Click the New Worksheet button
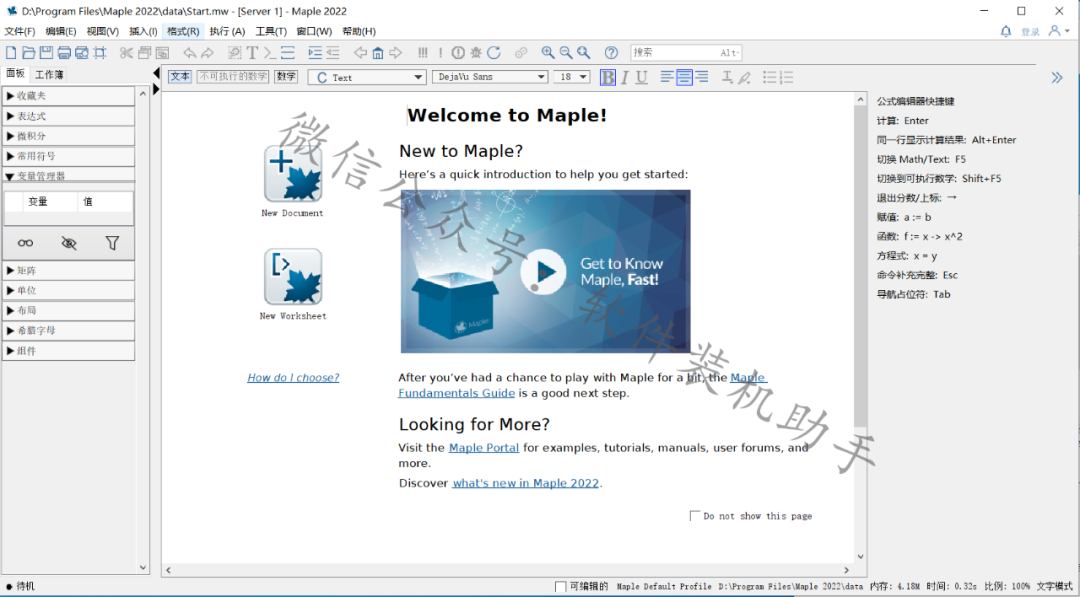This screenshot has height=597, width=1080. click(x=293, y=277)
